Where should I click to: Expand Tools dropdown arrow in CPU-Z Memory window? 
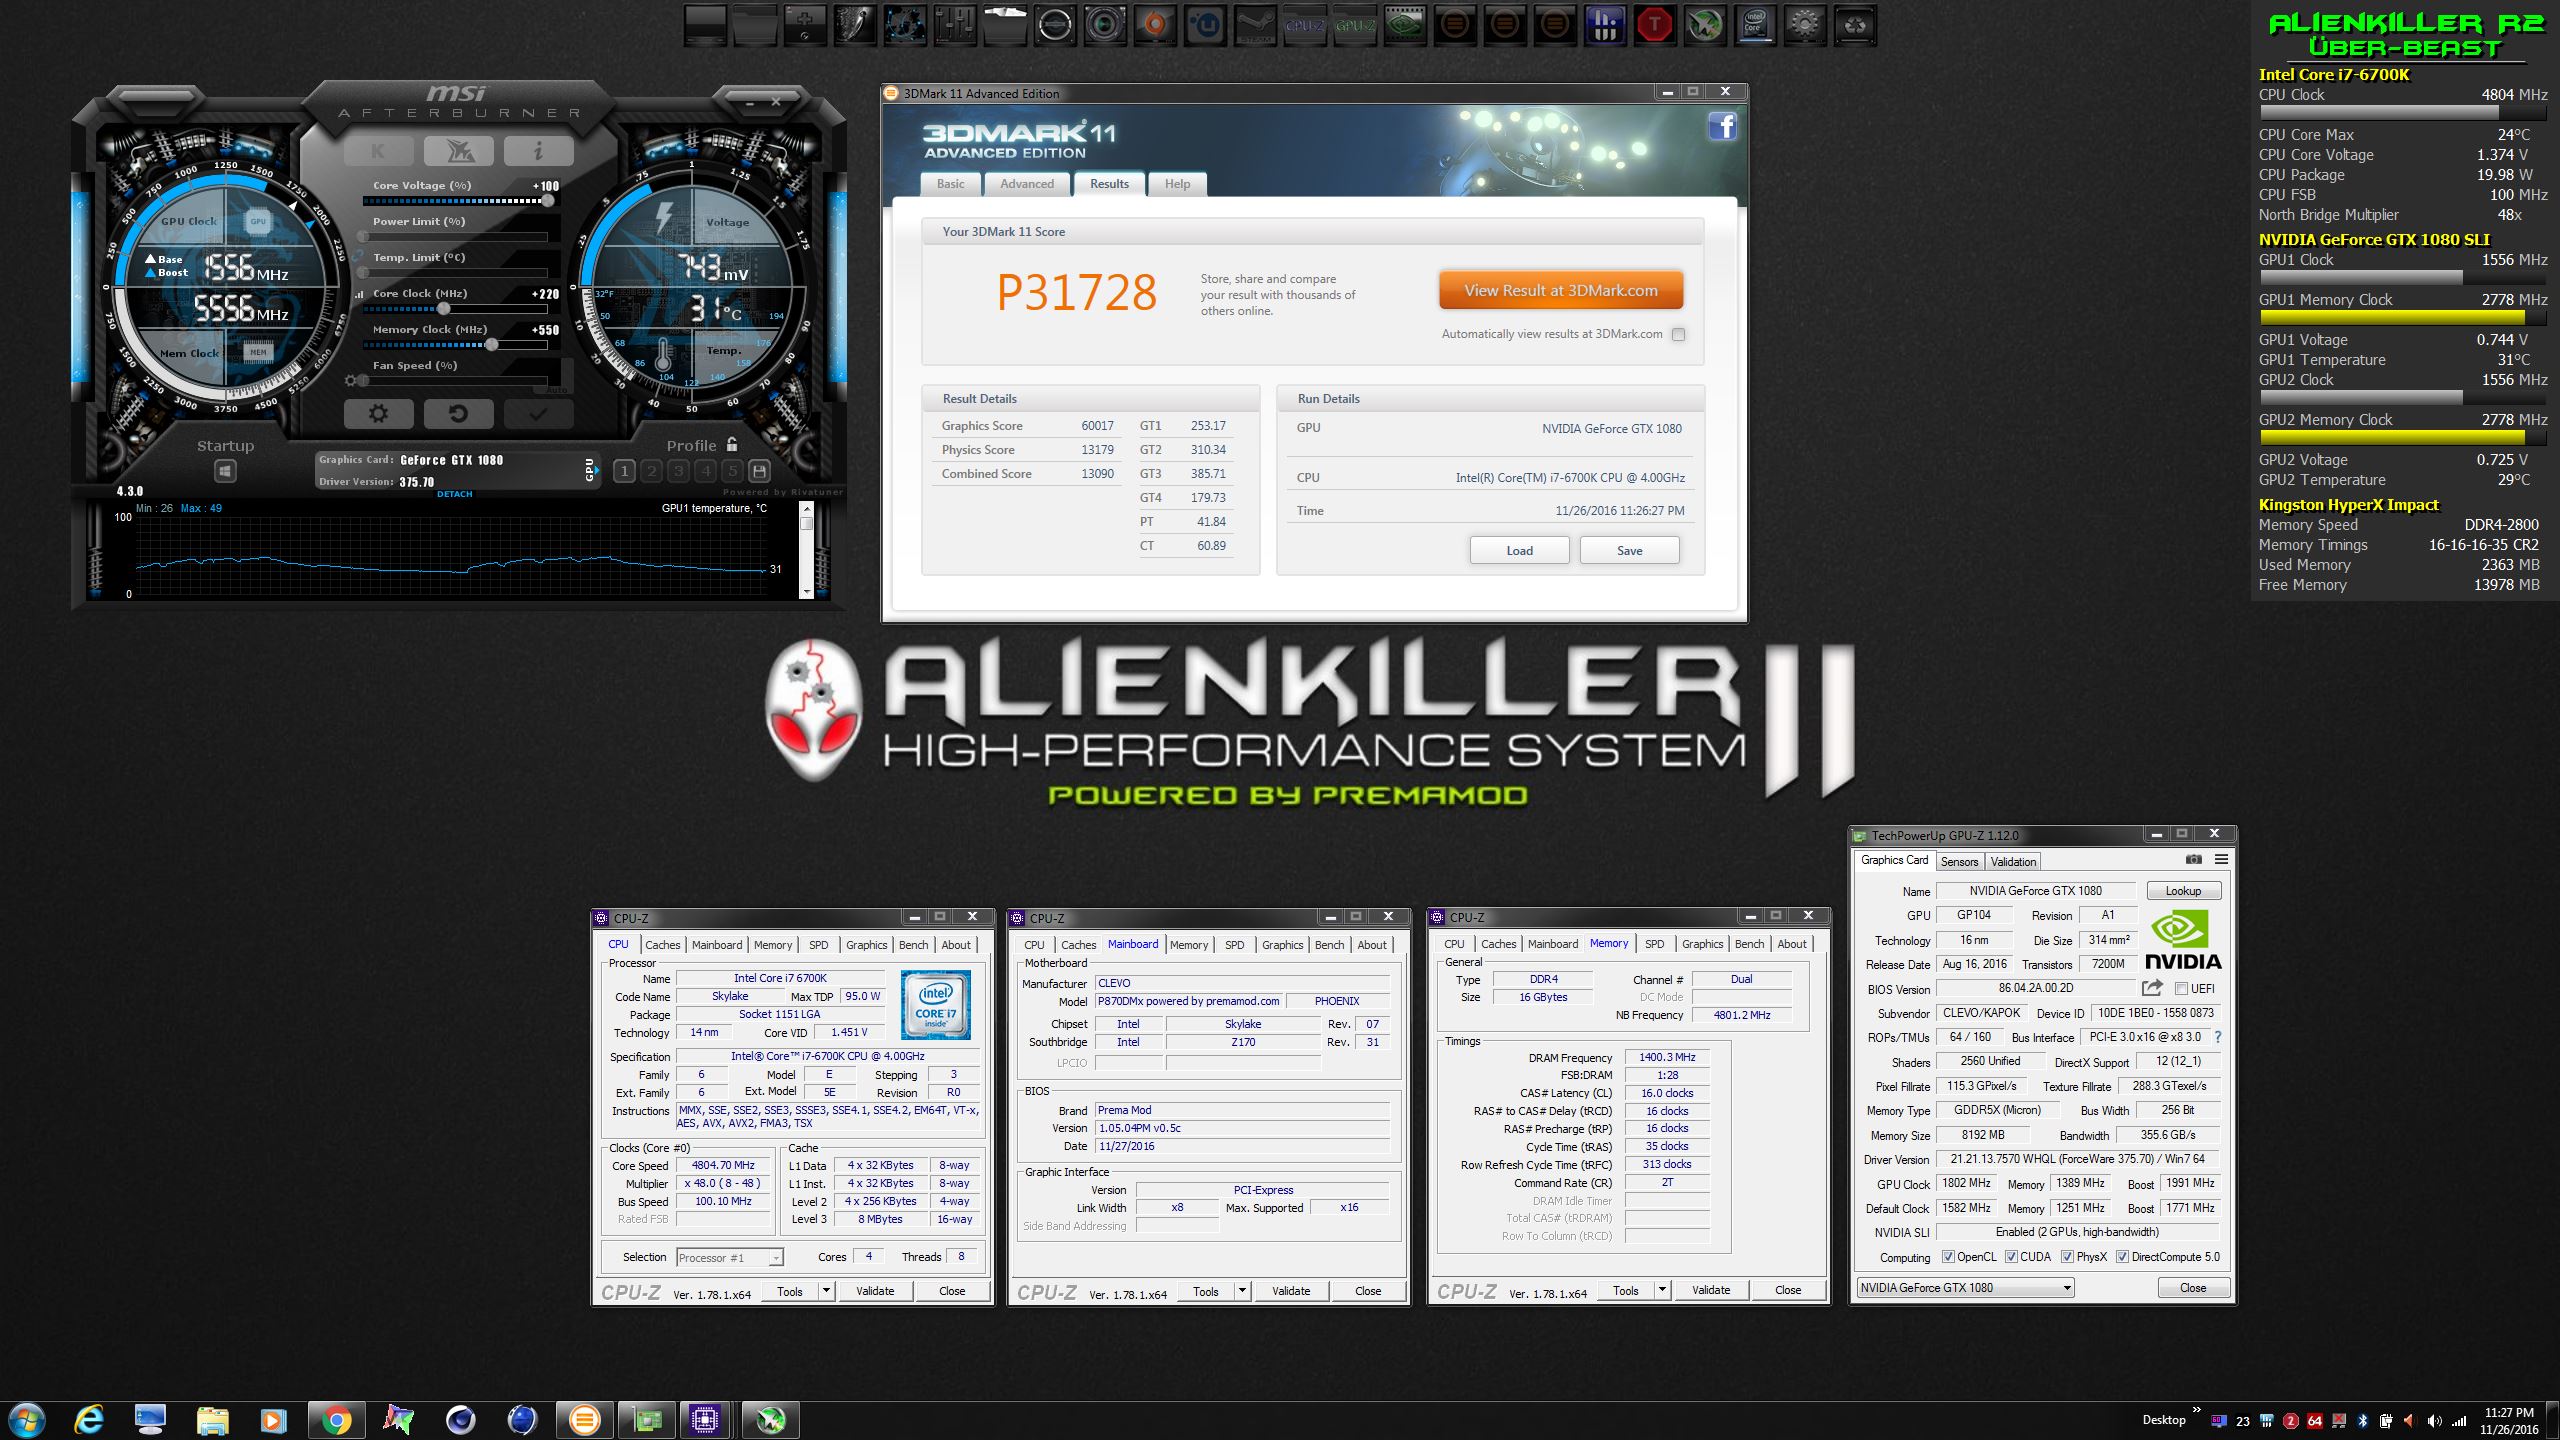point(1662,1290)
